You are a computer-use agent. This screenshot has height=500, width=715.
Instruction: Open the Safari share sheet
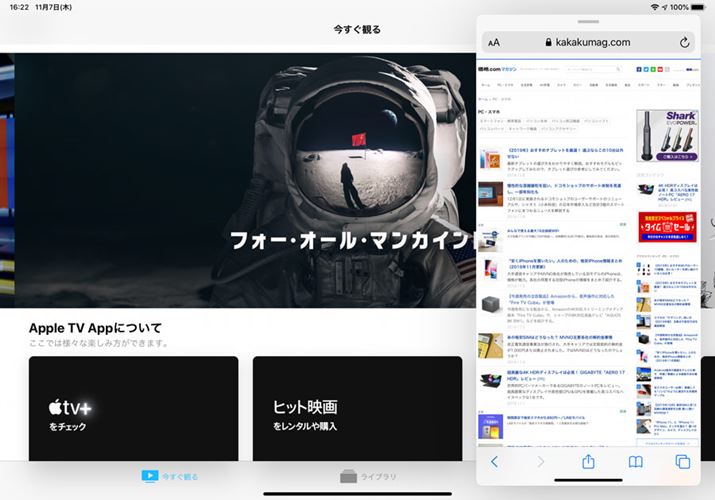[588, 461]
